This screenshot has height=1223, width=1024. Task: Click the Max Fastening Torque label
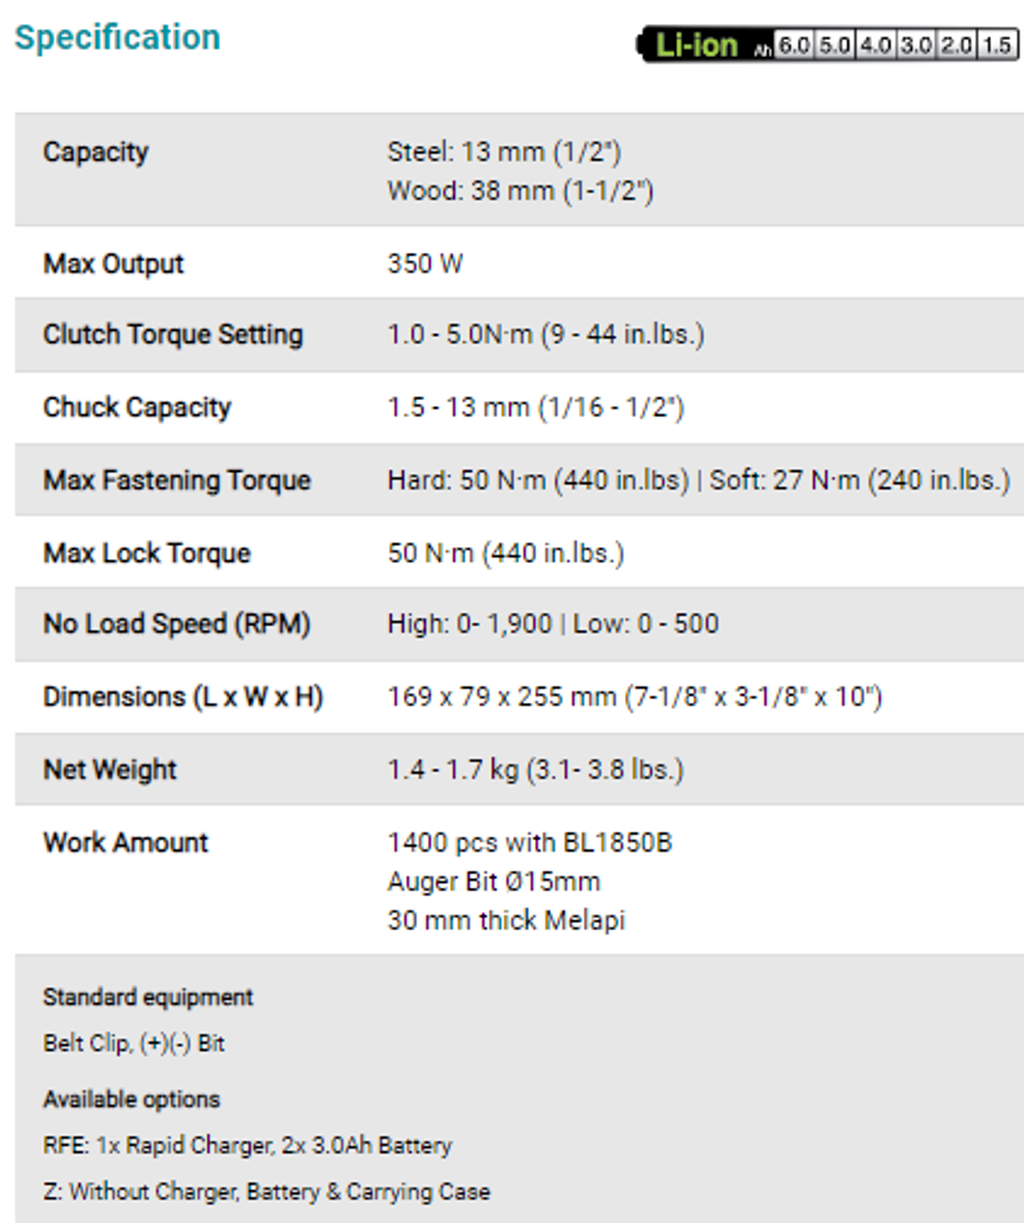tap(177, 480)
